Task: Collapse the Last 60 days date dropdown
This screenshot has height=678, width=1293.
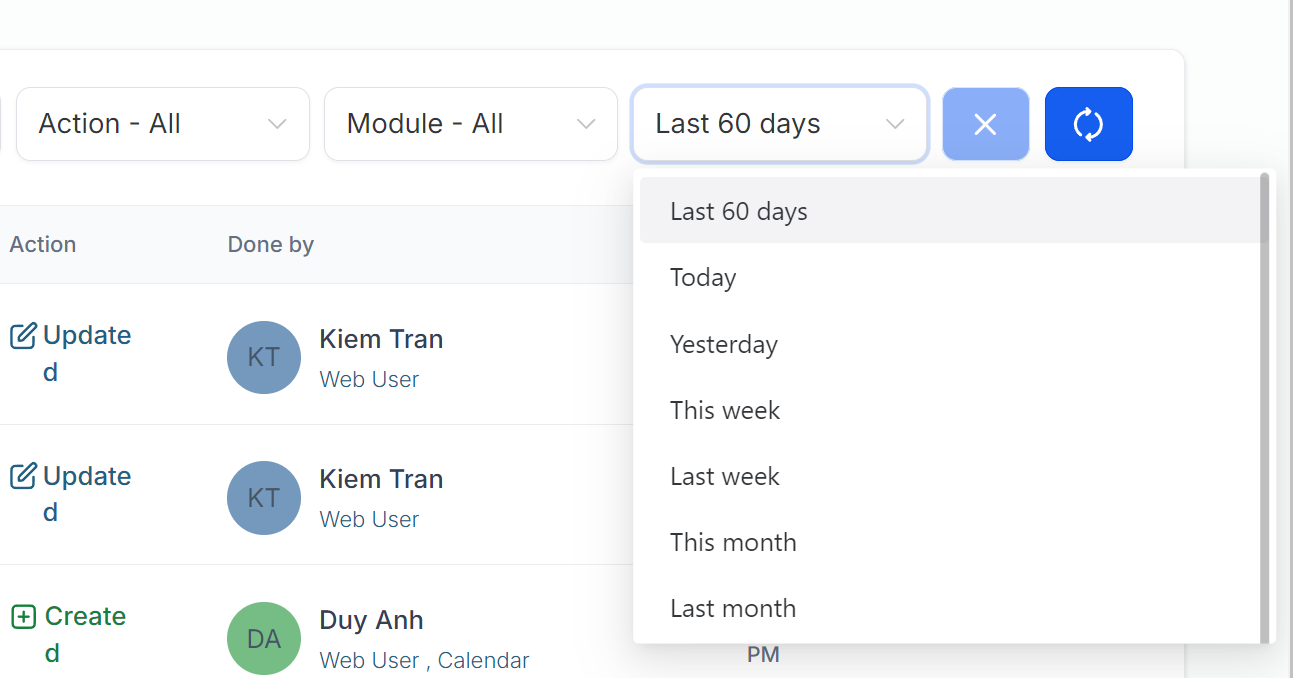Action: (780, 124)
